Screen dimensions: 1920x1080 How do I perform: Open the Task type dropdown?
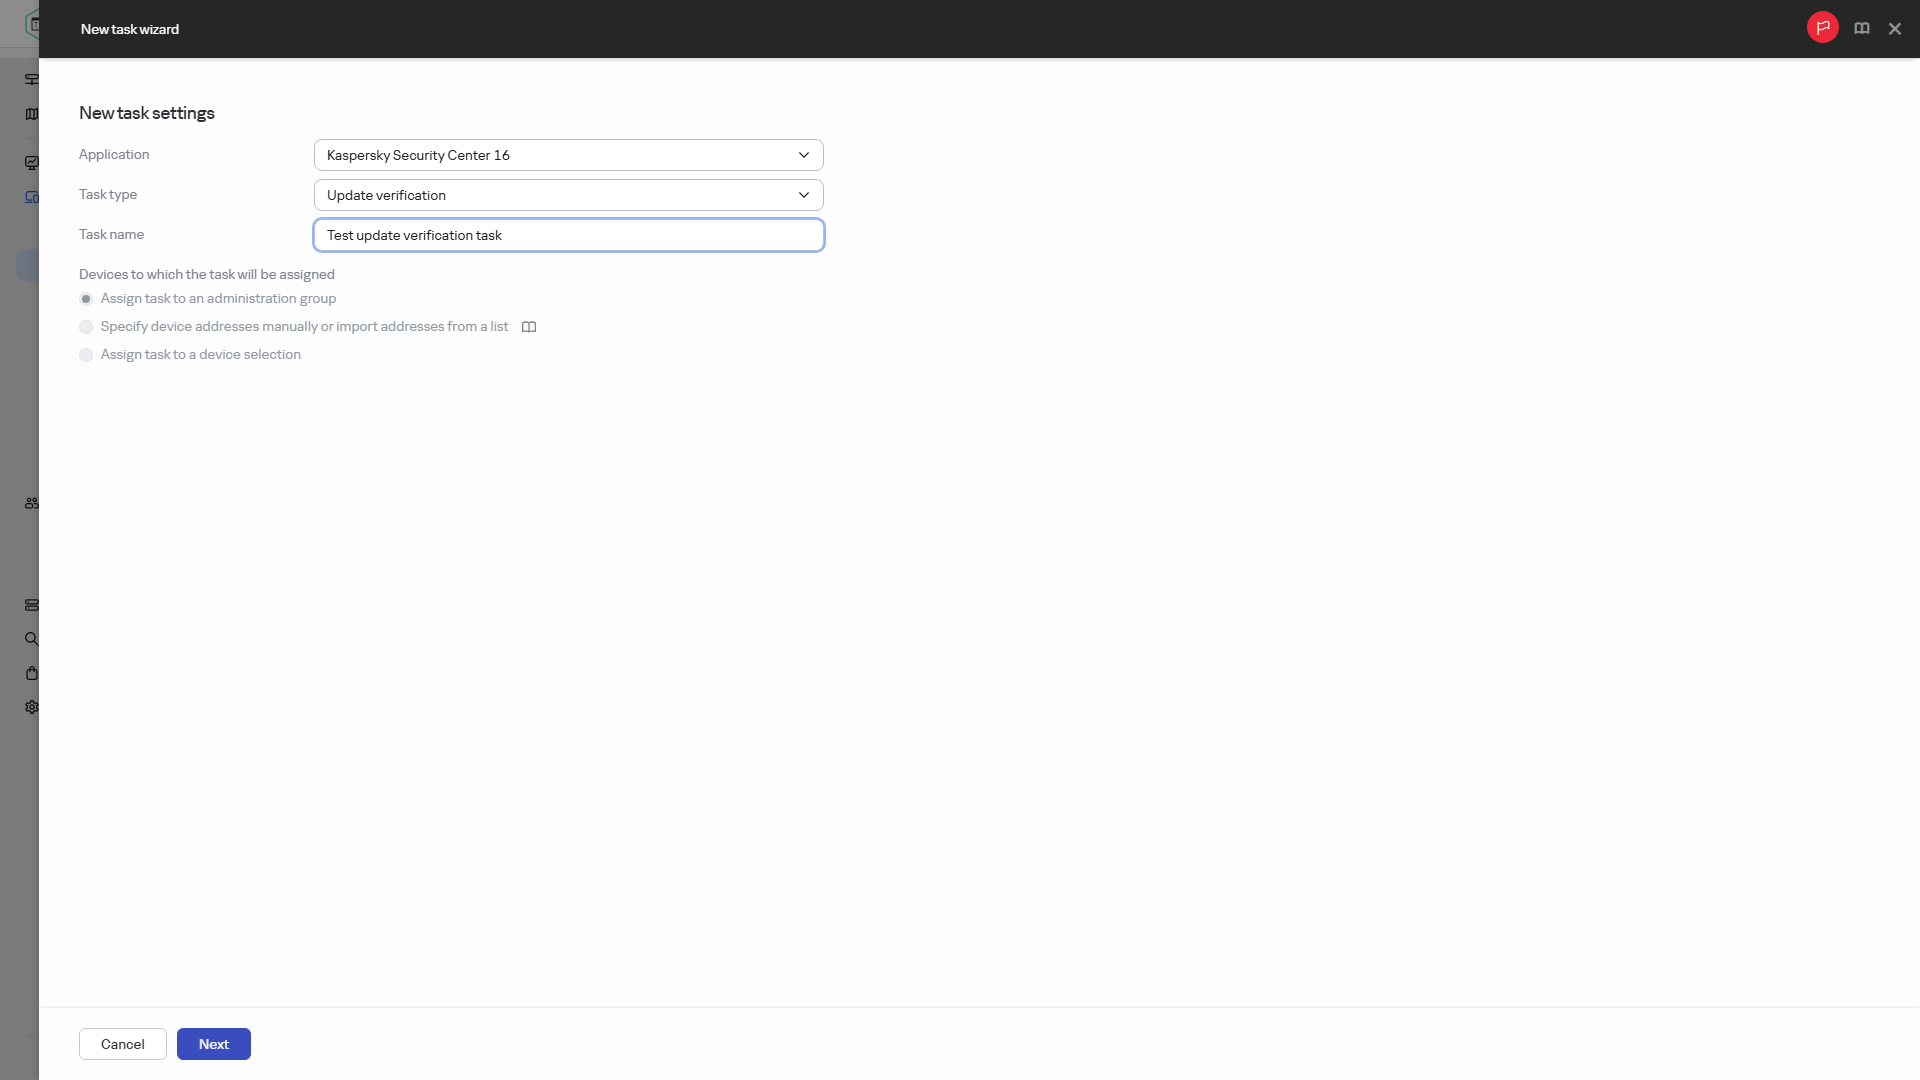(568, 195)
